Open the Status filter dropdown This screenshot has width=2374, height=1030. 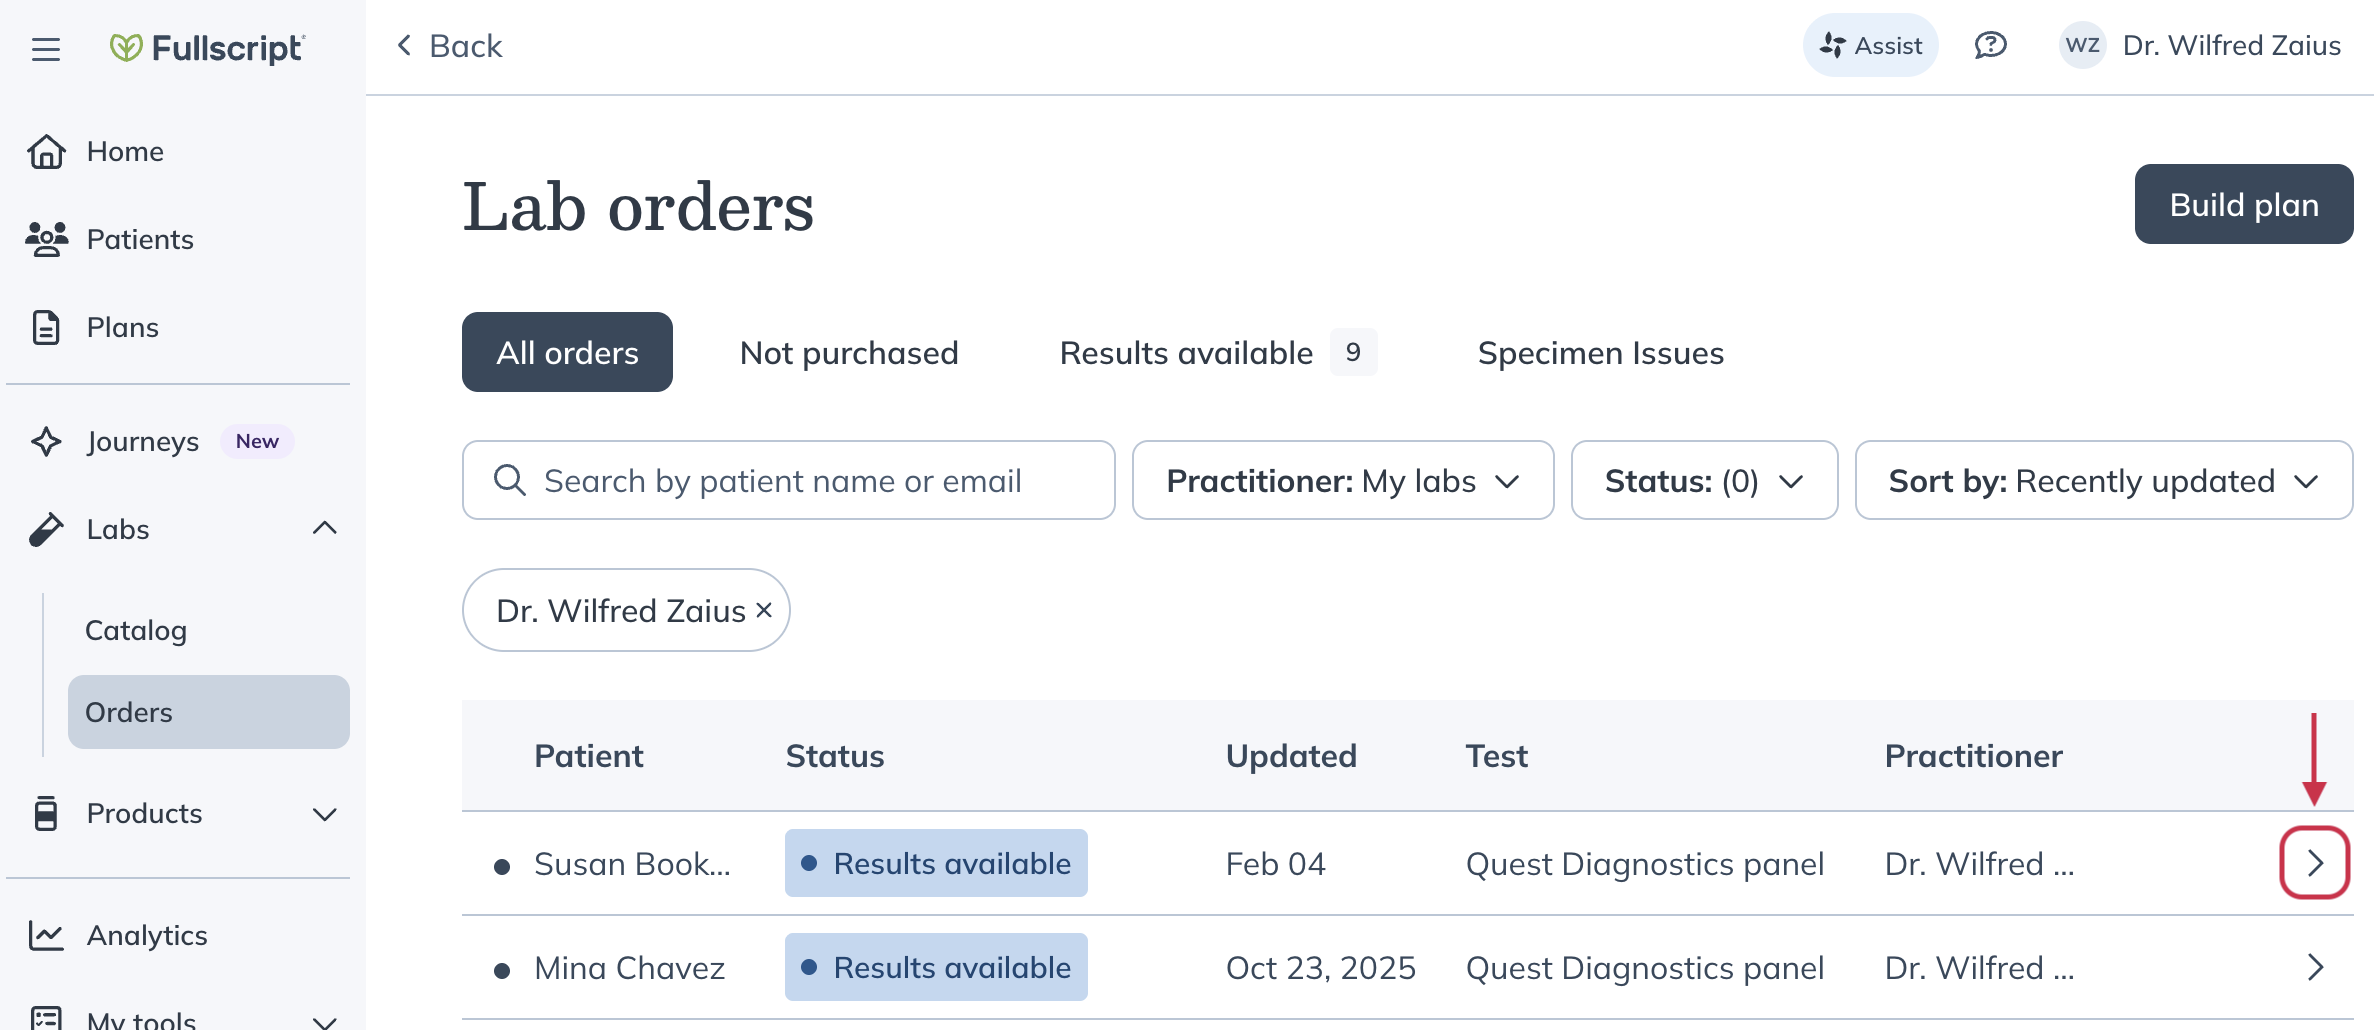1703,480
